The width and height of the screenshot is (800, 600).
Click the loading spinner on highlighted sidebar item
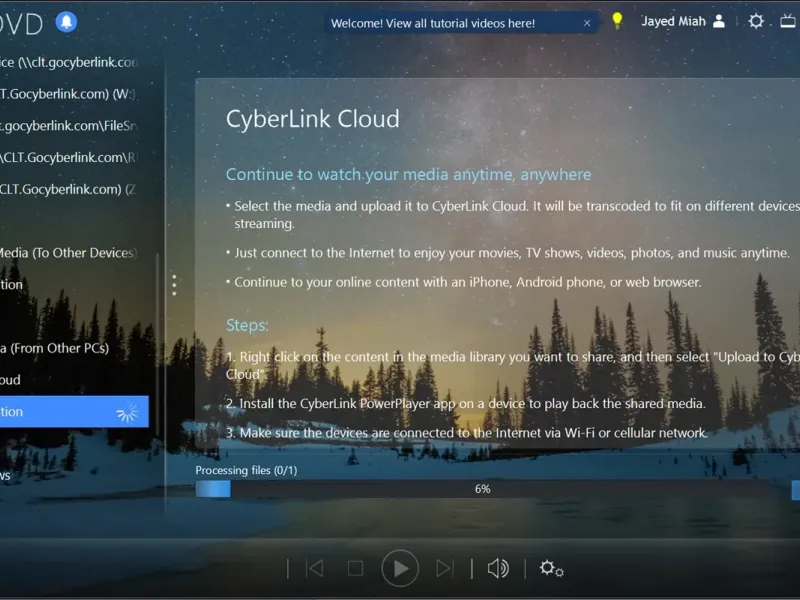pos(127,412)
